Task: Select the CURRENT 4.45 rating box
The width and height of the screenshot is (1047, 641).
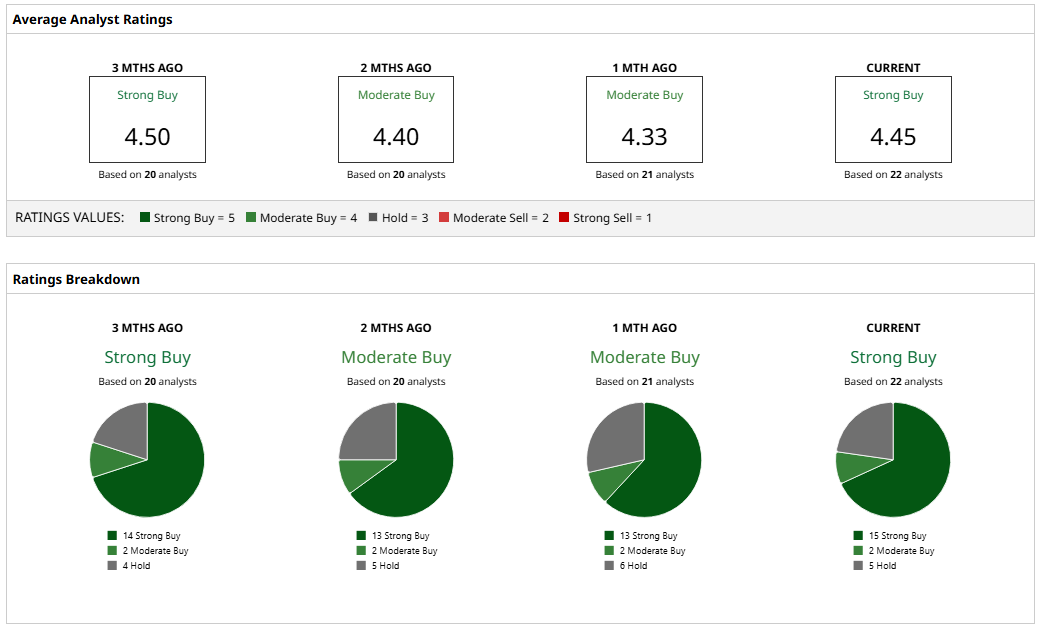Action: 893,120
